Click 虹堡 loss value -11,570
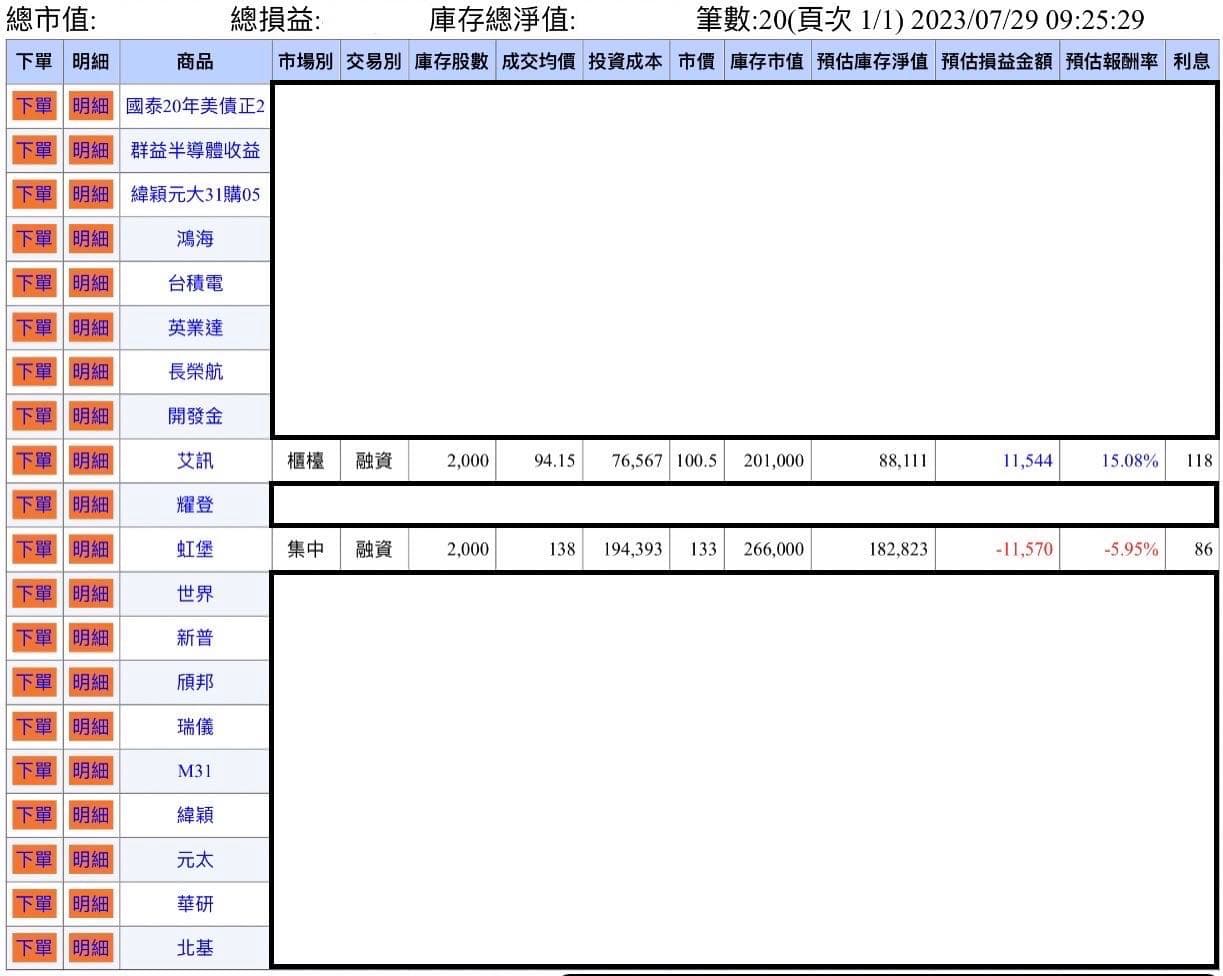The image size is (1223, 976). point(1024,549)
